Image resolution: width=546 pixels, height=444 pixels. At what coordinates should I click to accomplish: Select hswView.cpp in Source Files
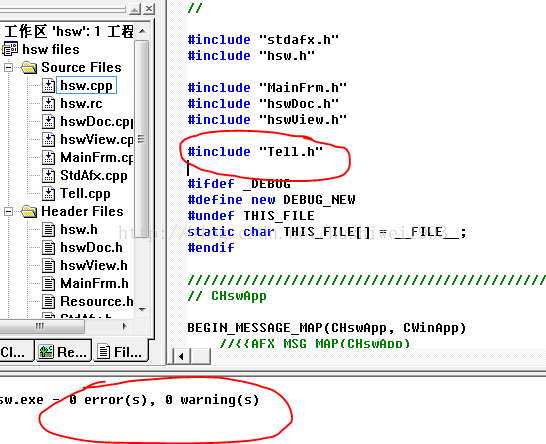pyautogui.click(x=96, y=139)
